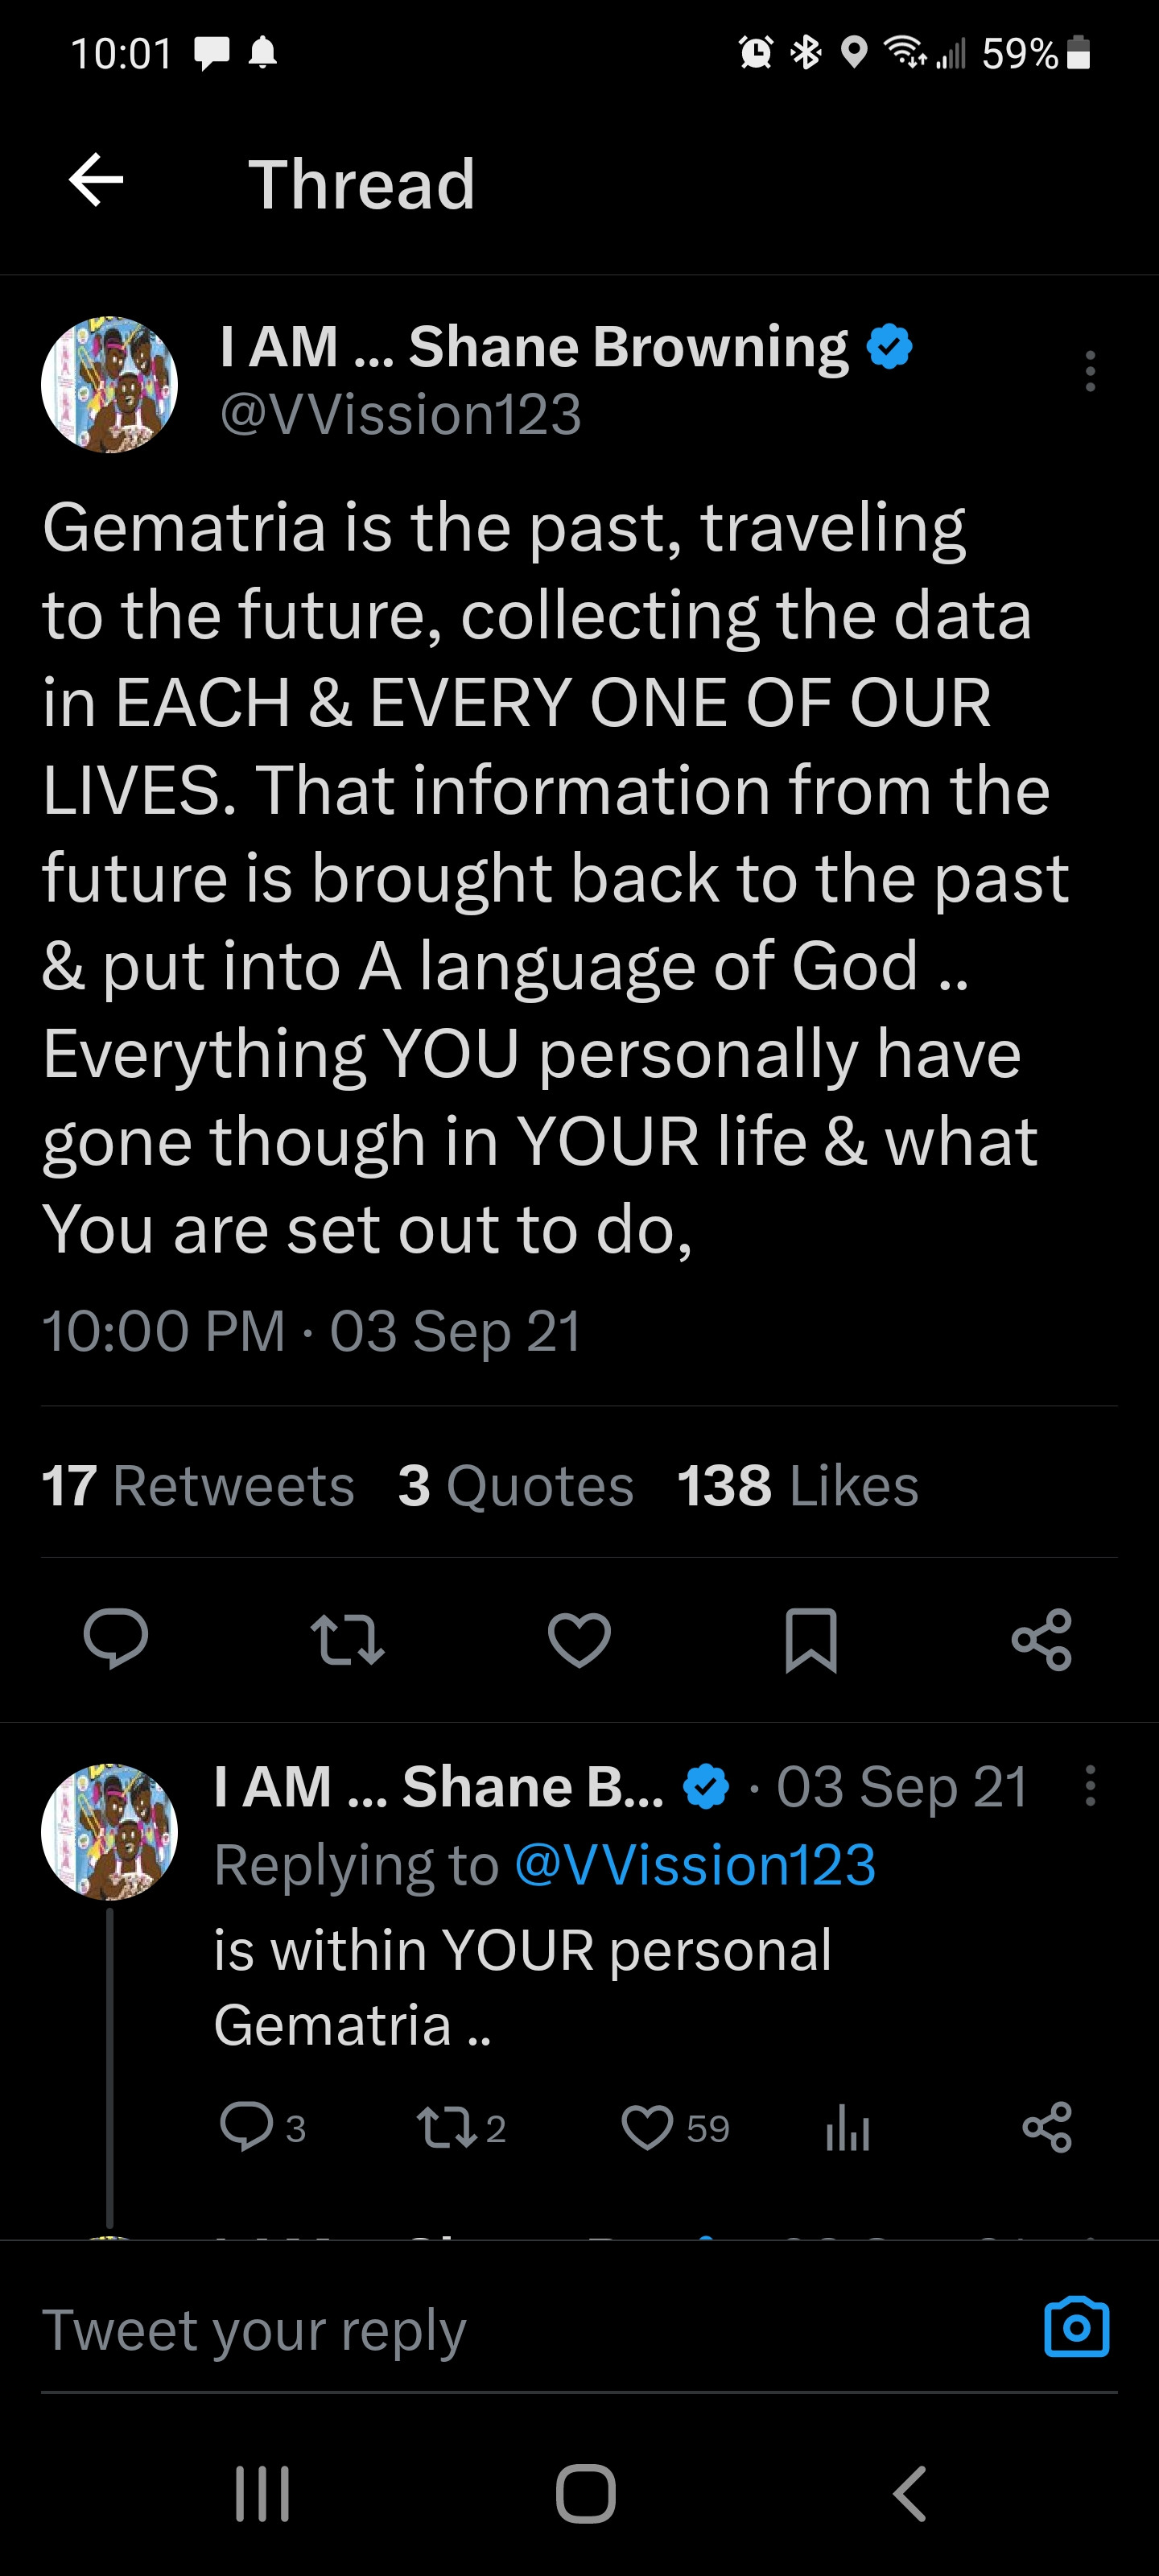Tap reply bubble icon on main tweet
This screenshot has width=1159, height=2576.
click(116, 1639)
